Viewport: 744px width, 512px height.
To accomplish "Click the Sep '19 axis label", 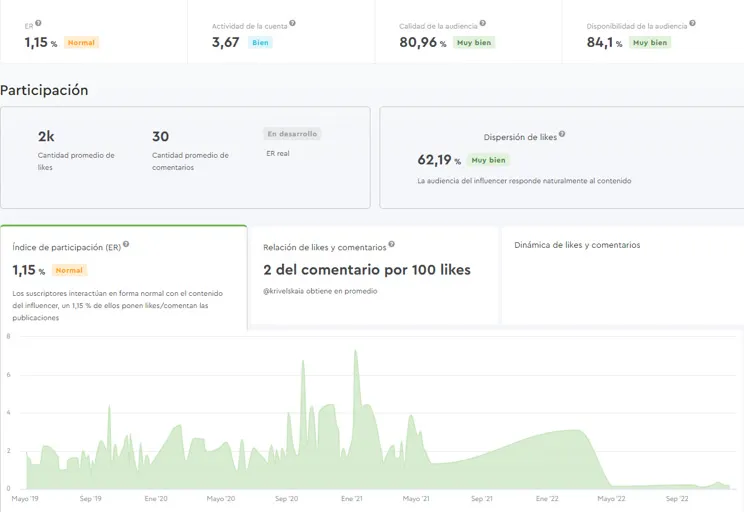I will click(91, 499).
